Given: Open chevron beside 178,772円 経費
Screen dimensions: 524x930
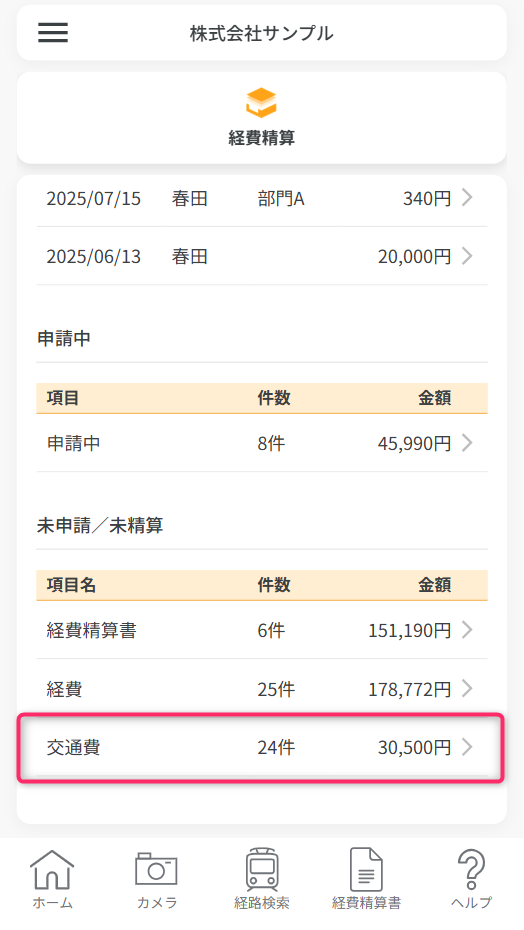Looking at the screenshot, I should tap(467, 689).
